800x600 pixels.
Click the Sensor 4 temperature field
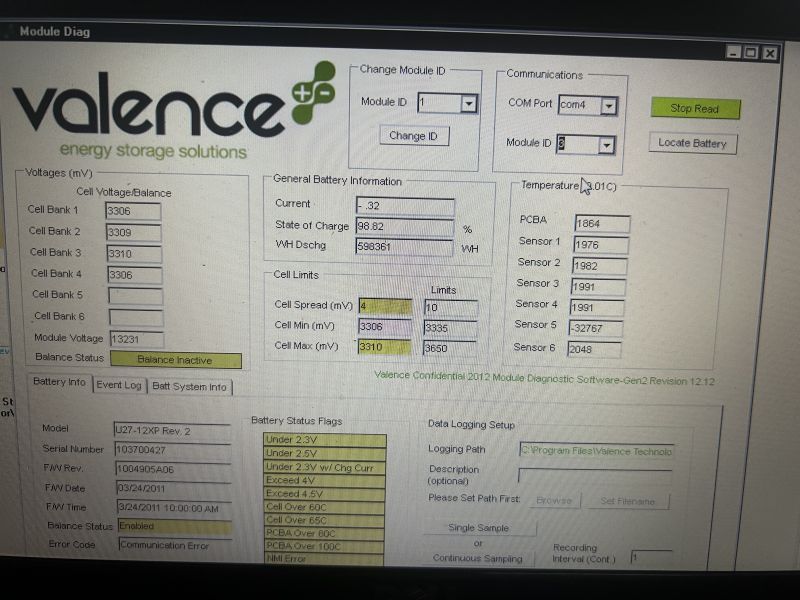(597, 308)
